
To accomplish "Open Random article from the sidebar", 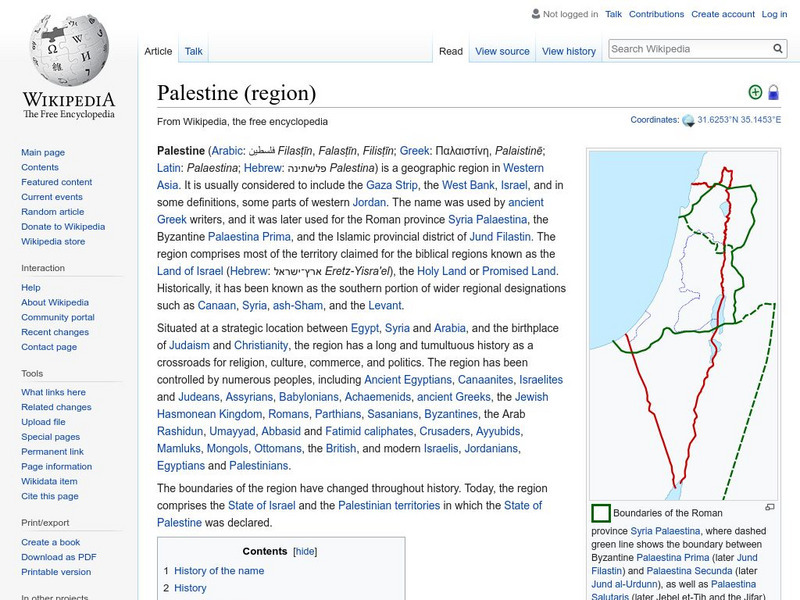I will pyautogui.click(x=55, y=212).
